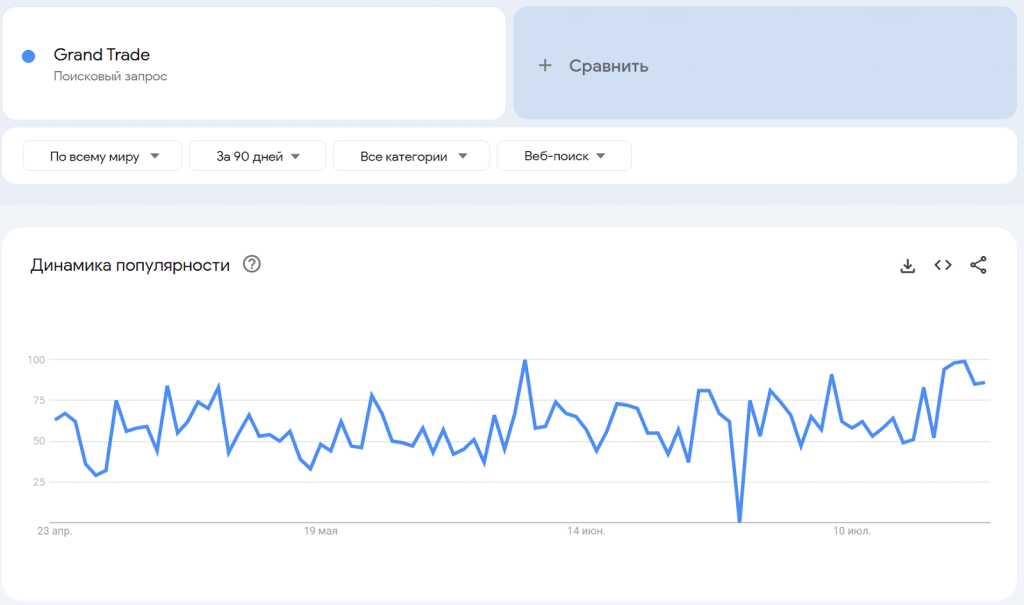The height and width of the screenshot is (605, 1024).
Task: Expand the Все категории dropdown
Action: (411, 156)
